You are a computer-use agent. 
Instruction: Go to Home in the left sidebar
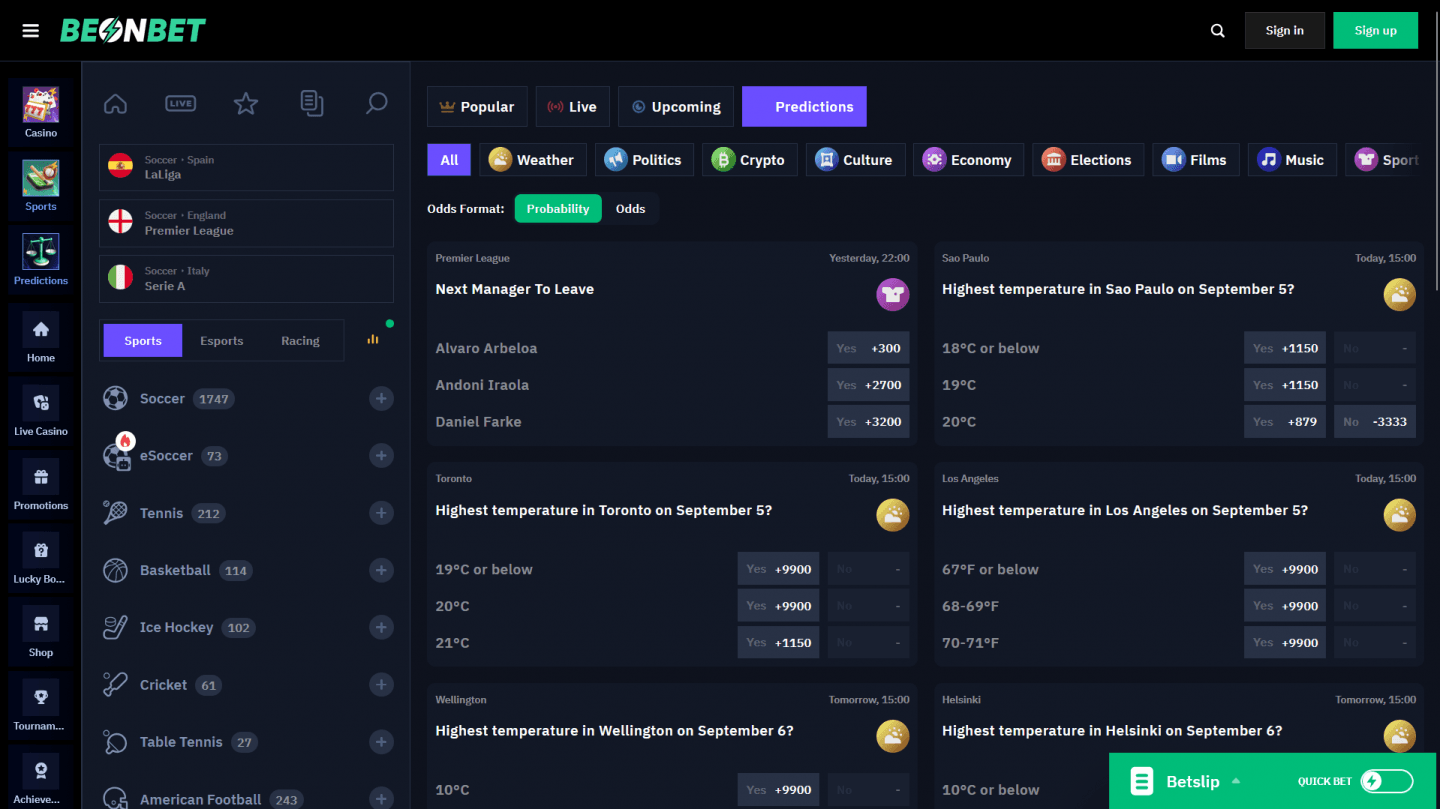tap(41, 337)
